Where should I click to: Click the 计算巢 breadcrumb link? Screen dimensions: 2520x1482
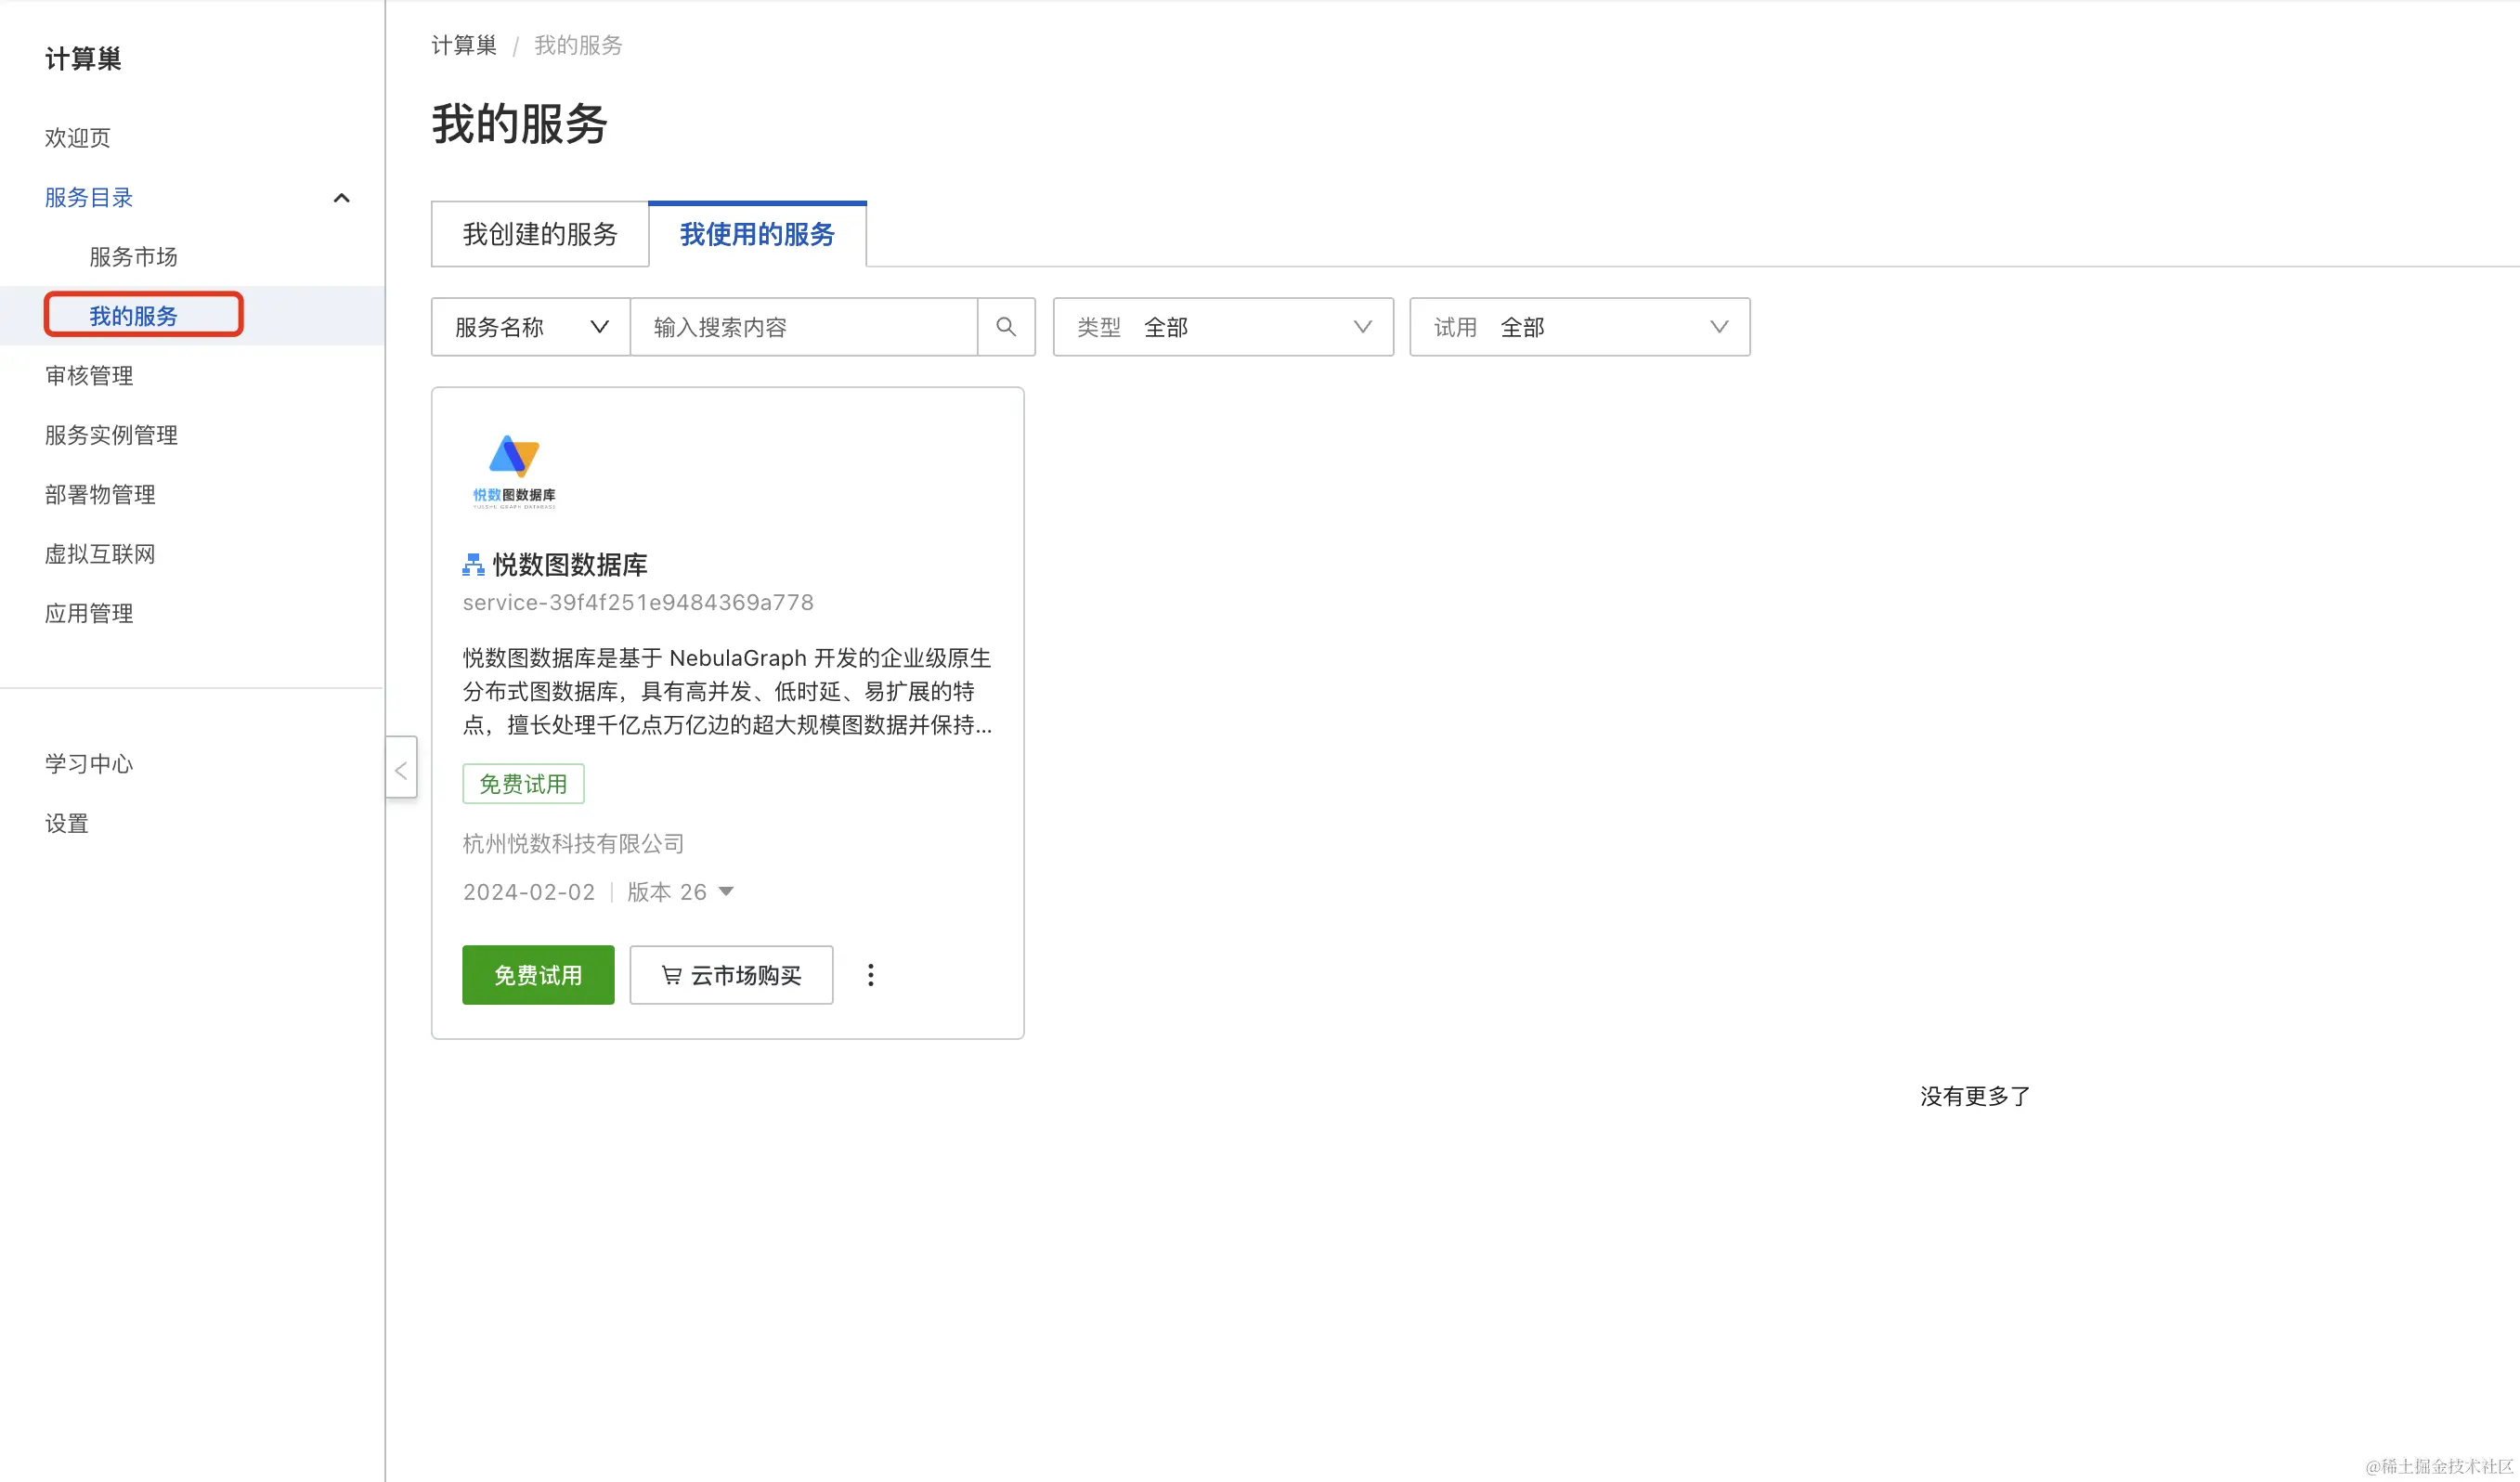[463, 45]
